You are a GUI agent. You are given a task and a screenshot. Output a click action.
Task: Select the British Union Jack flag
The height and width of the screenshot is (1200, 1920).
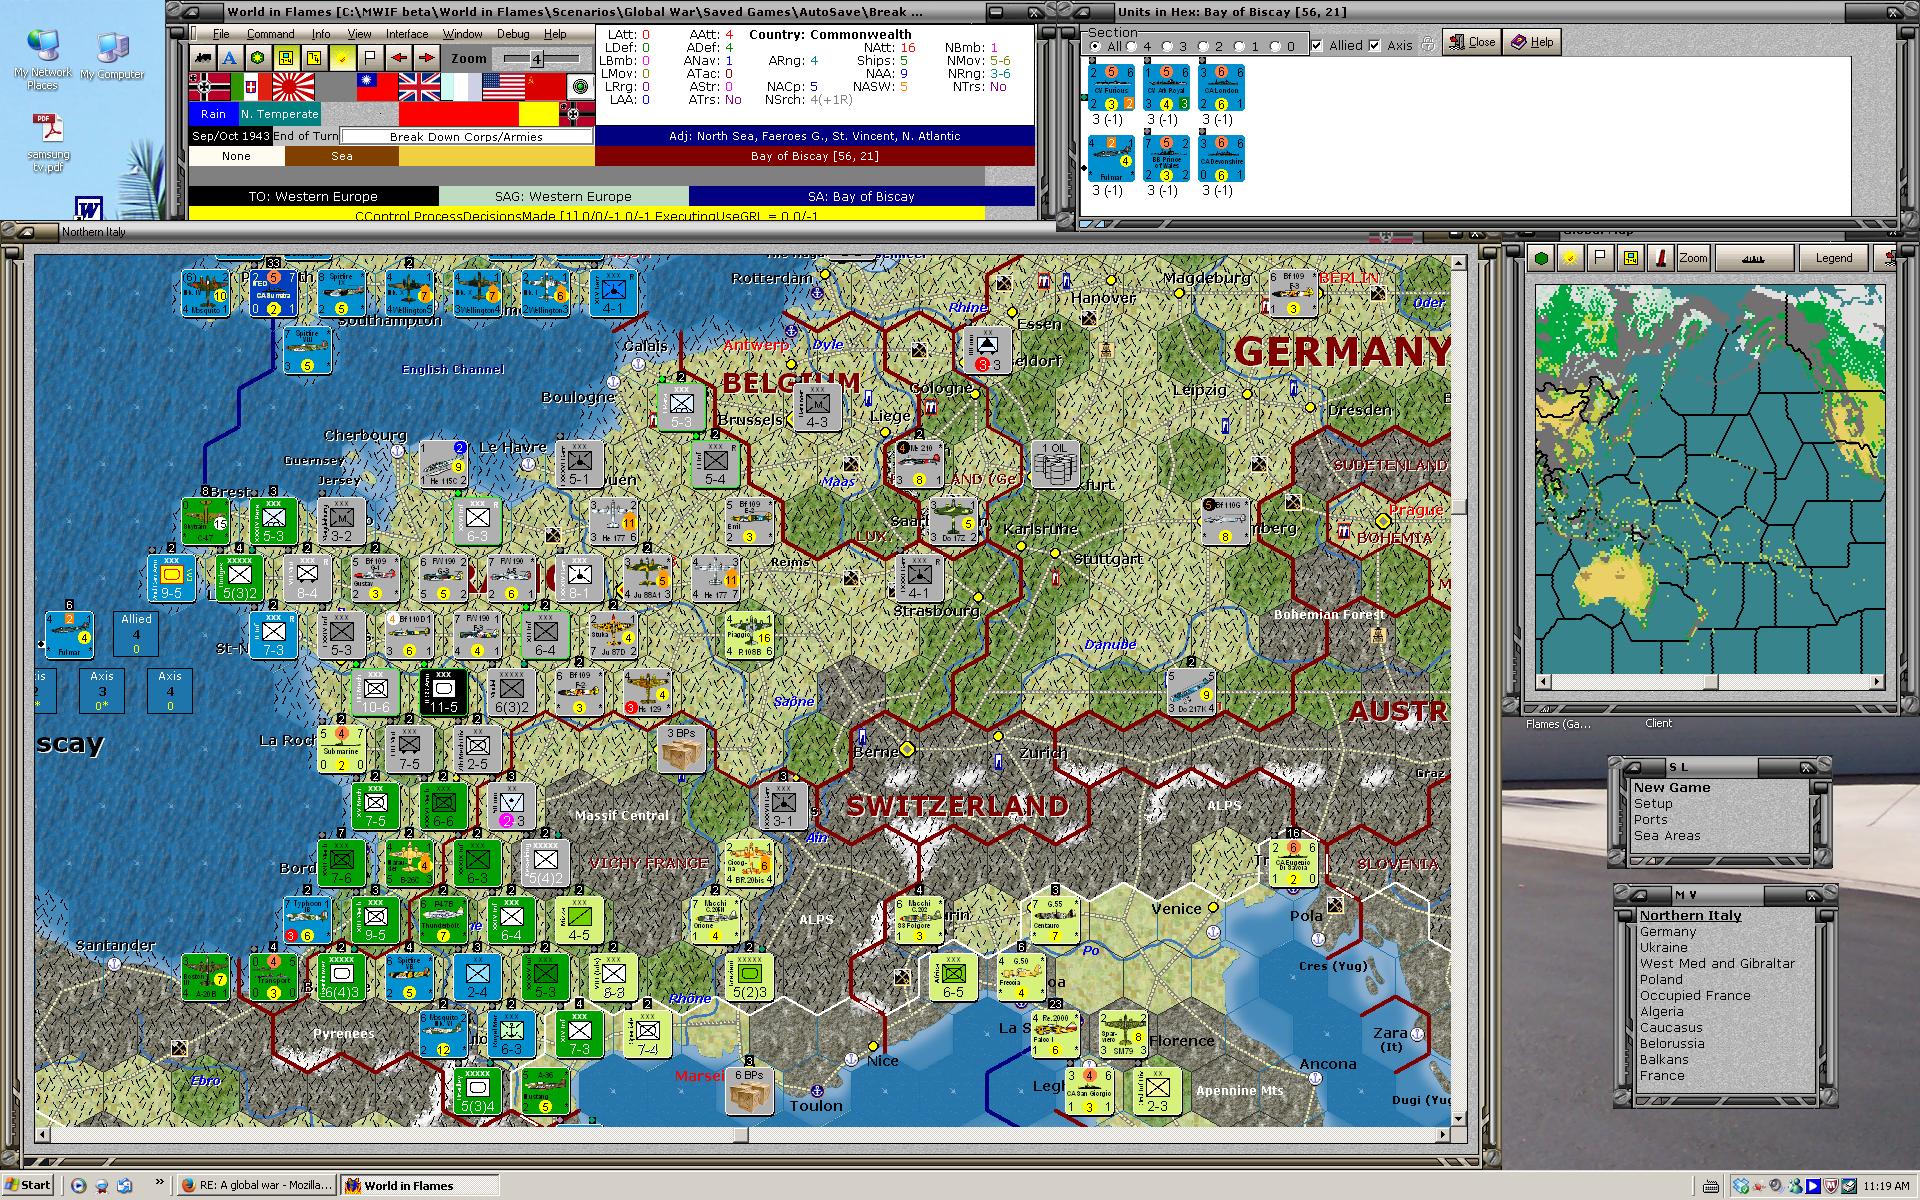pyautogui.click(x=419, y=88)
